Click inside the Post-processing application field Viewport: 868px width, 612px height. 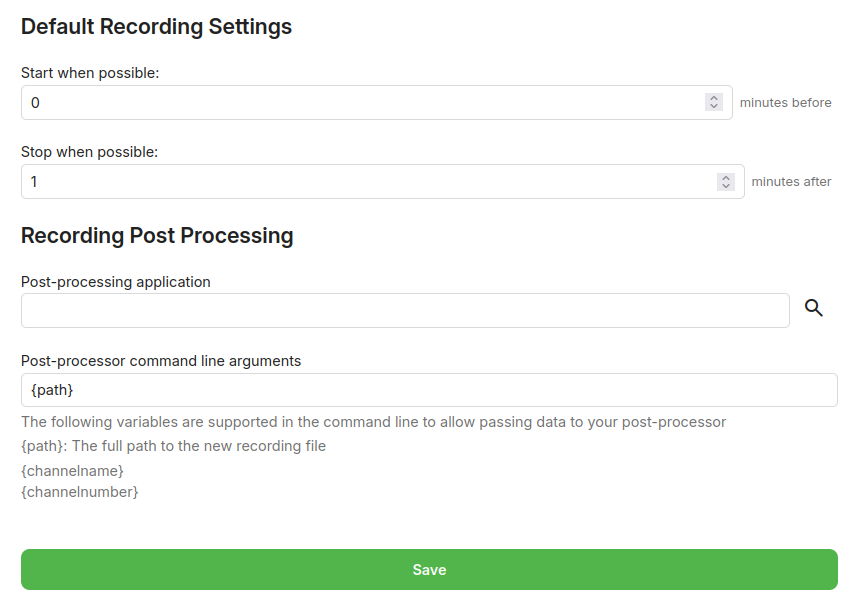(x=400, y=310)
